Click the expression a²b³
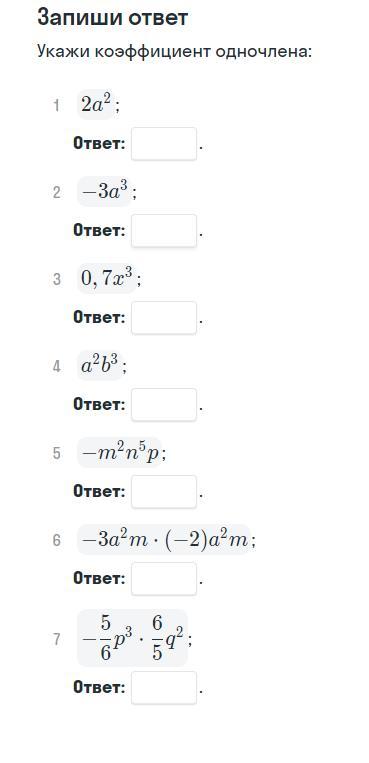This screenshot has width=369, height=763. pyautogui.click(x=100, y=366)
